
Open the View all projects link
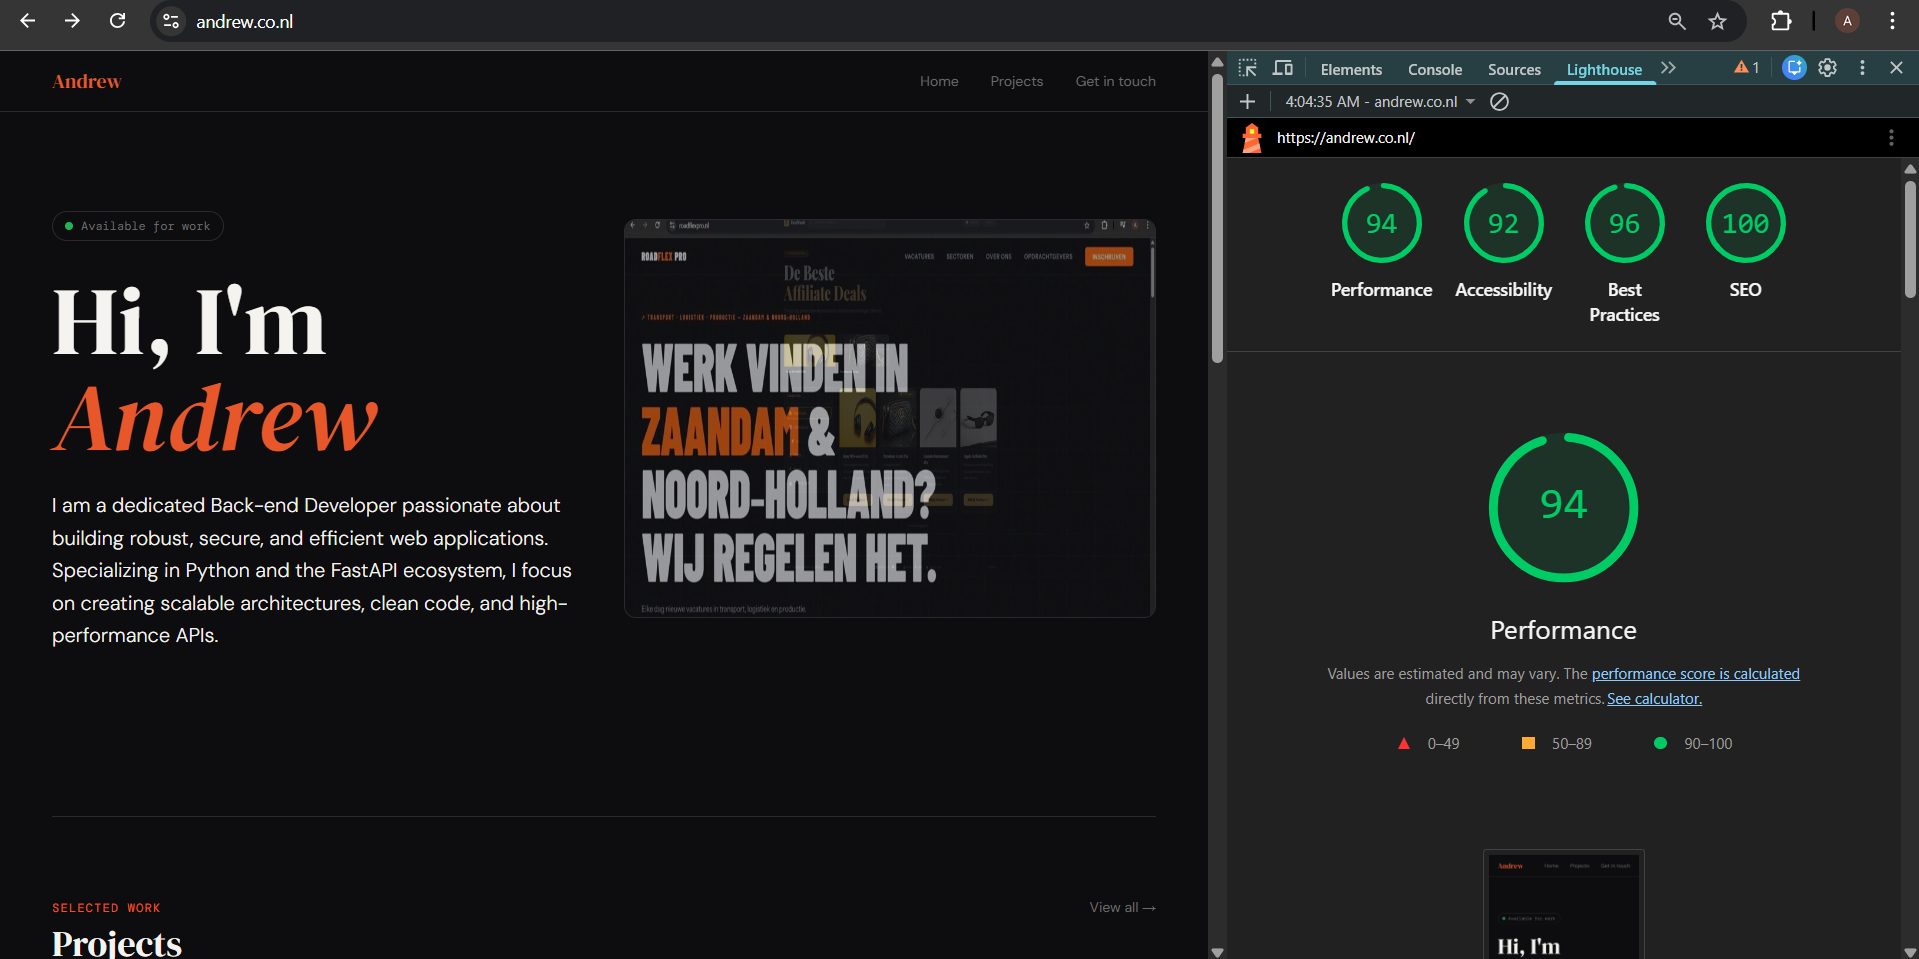click(x=1122, y=907)
